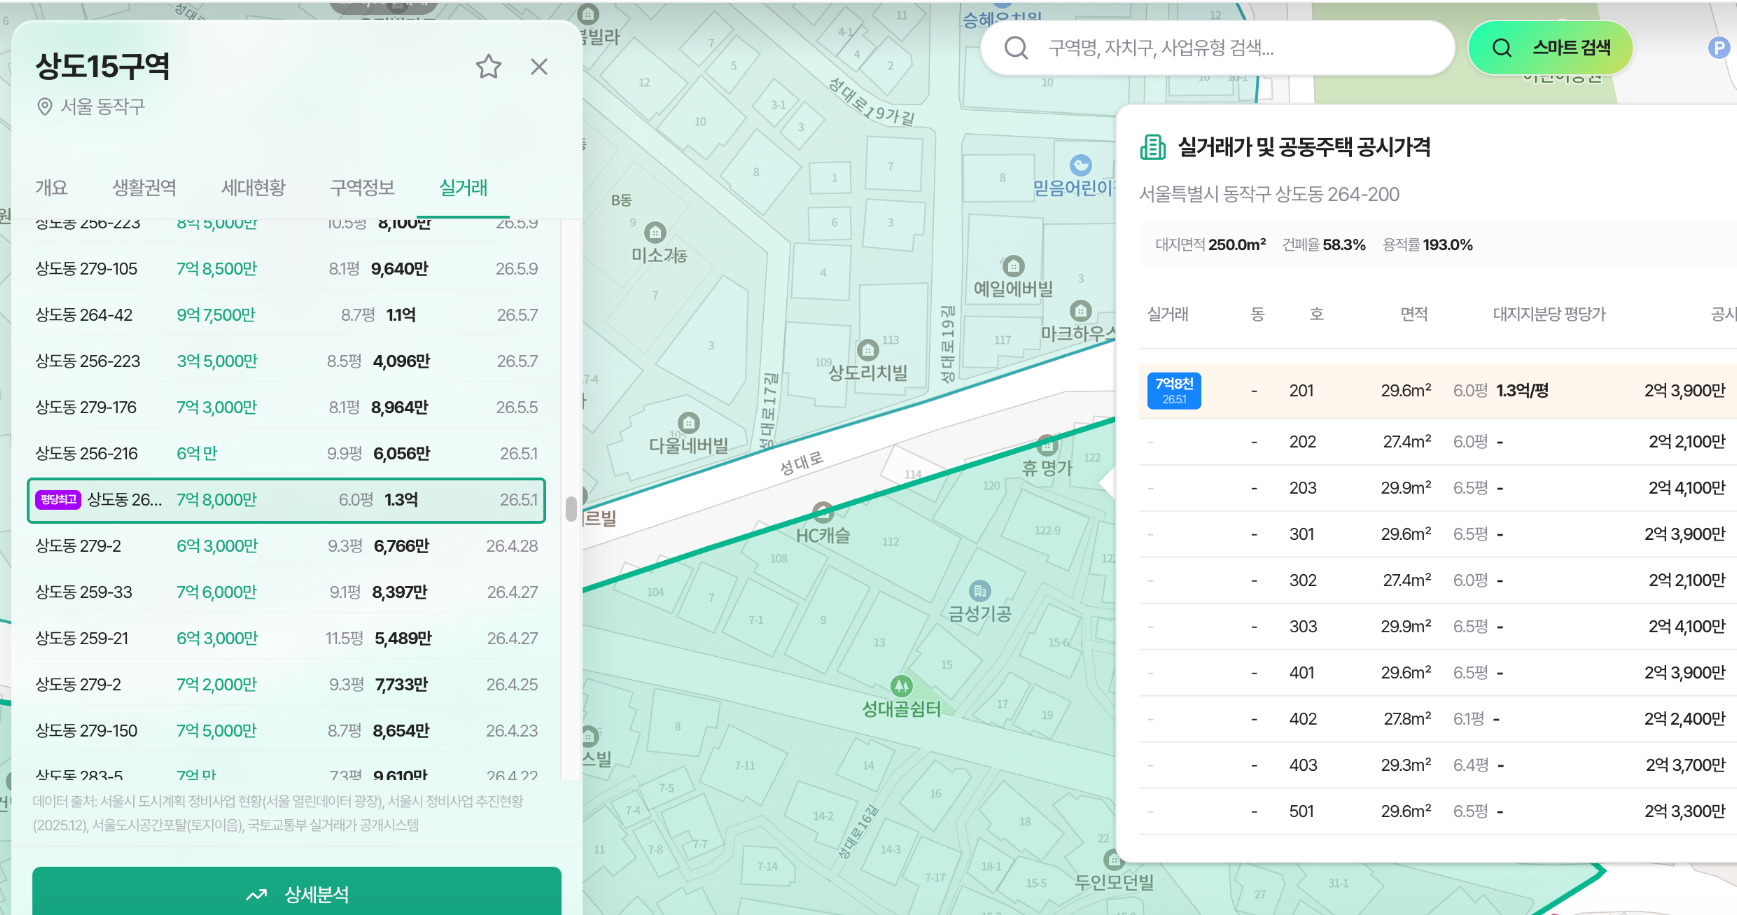Favorite 상도15구역 with the star icon
This screenshot has height=915, width=1737.
tap(488, 67)
